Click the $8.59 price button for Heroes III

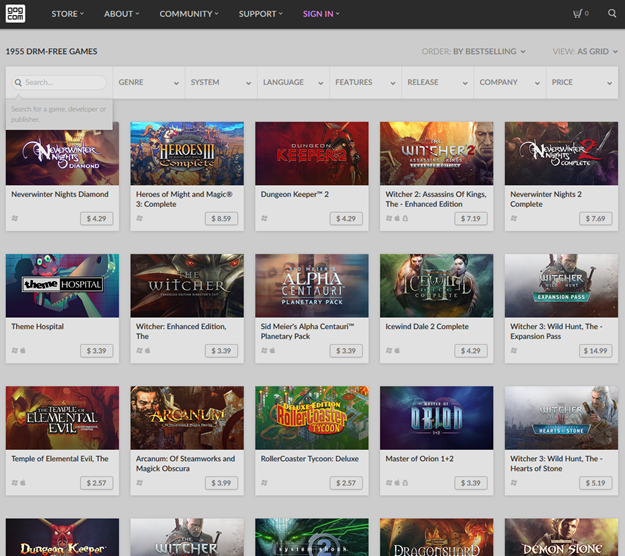tap(221, 218)
